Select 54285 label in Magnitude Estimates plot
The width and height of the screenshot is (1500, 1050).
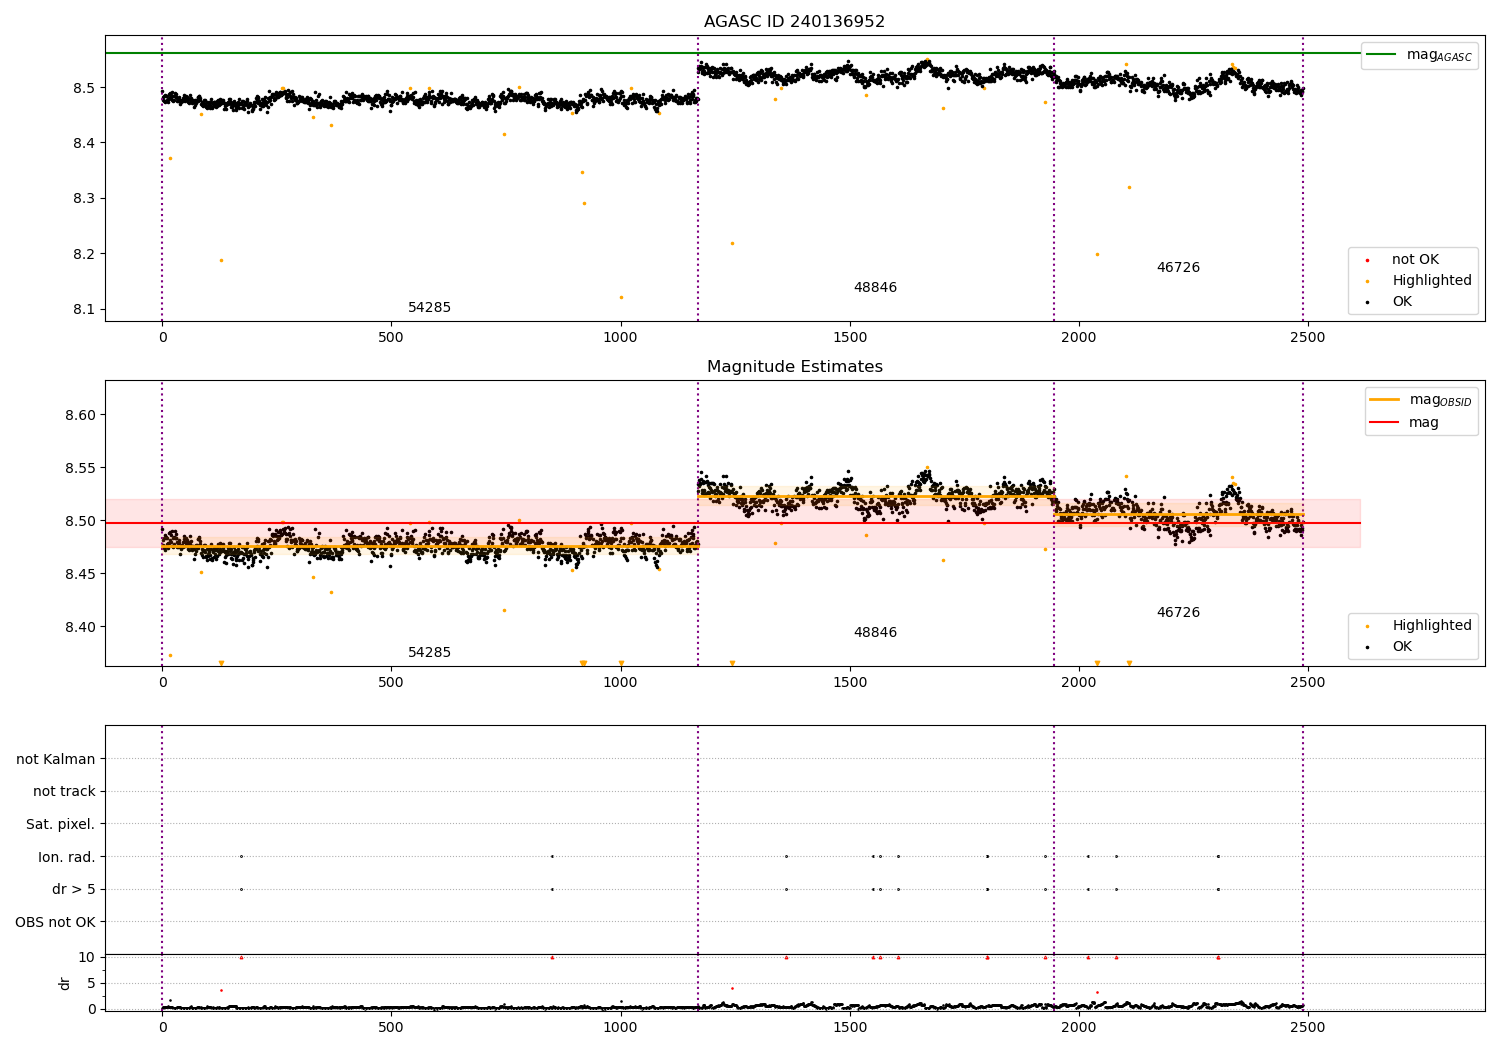click(429, 653)
